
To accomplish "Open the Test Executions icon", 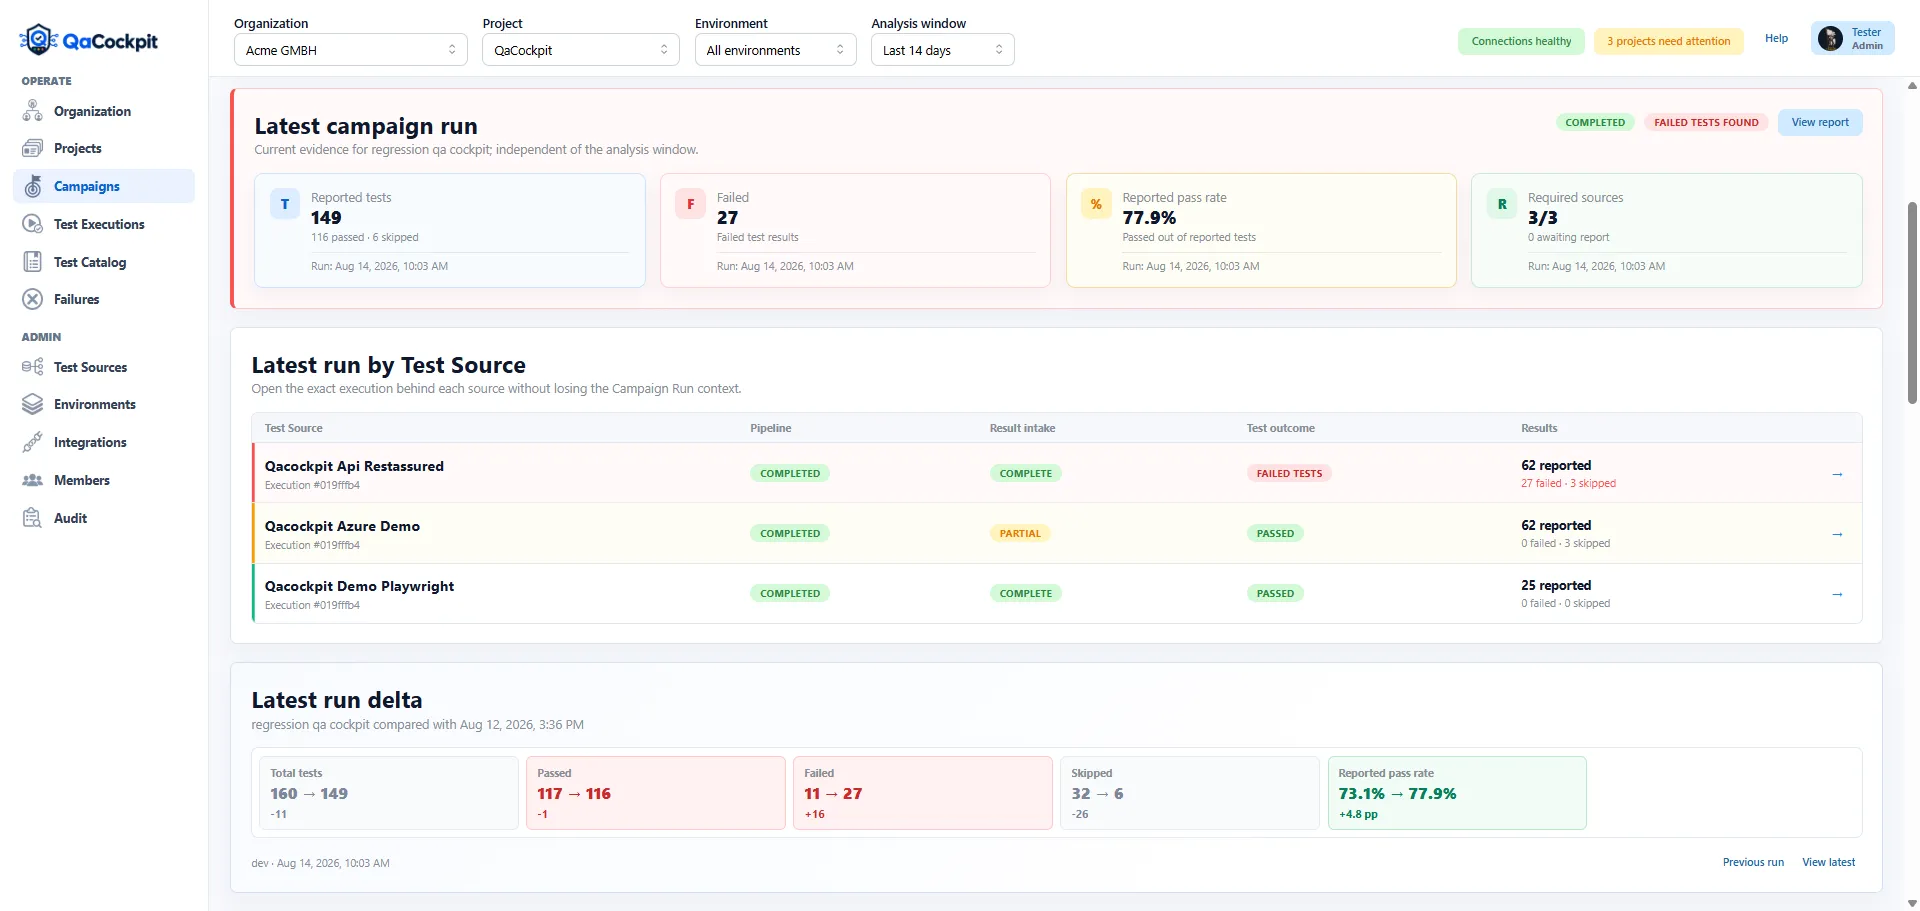I will click(33, 224).
